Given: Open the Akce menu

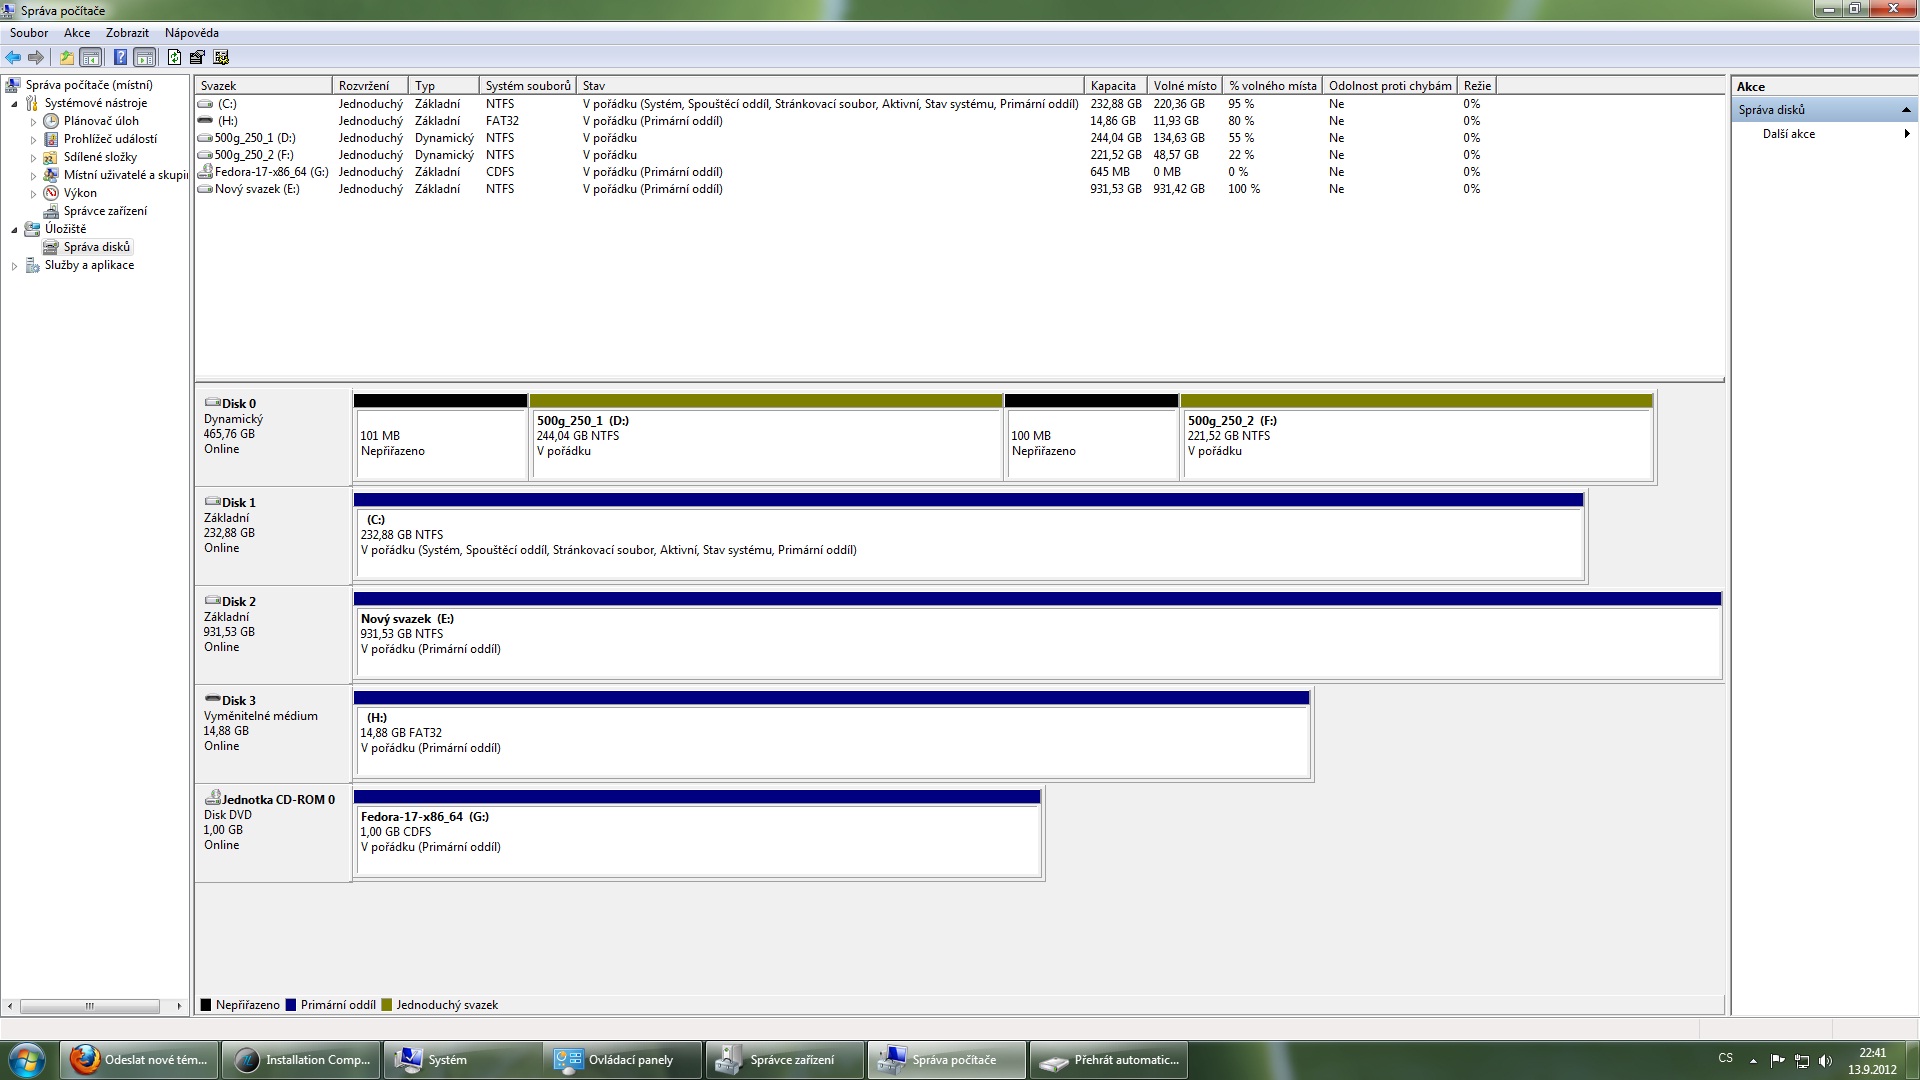Looking at the screenshot, I should tap(77, 33).
